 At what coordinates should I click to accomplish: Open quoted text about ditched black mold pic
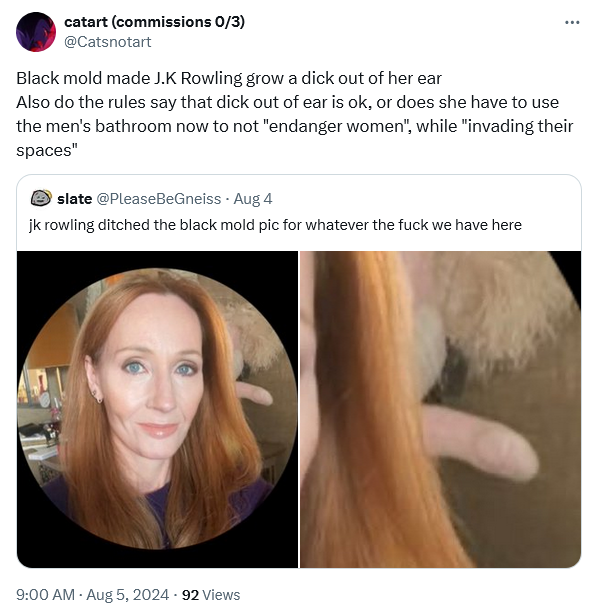(x=275, y=225)
